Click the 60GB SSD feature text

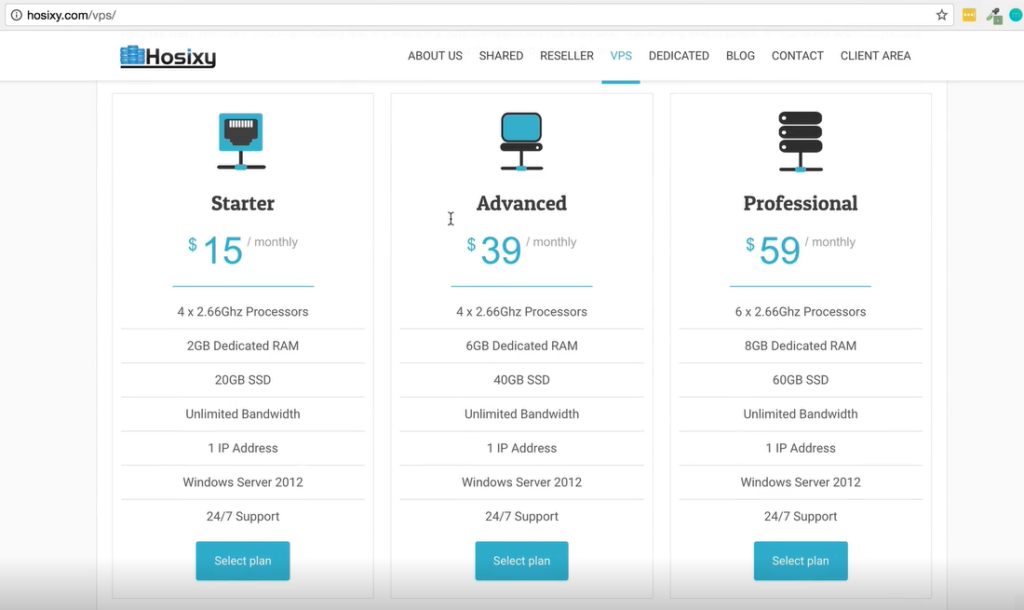point(801,380)
